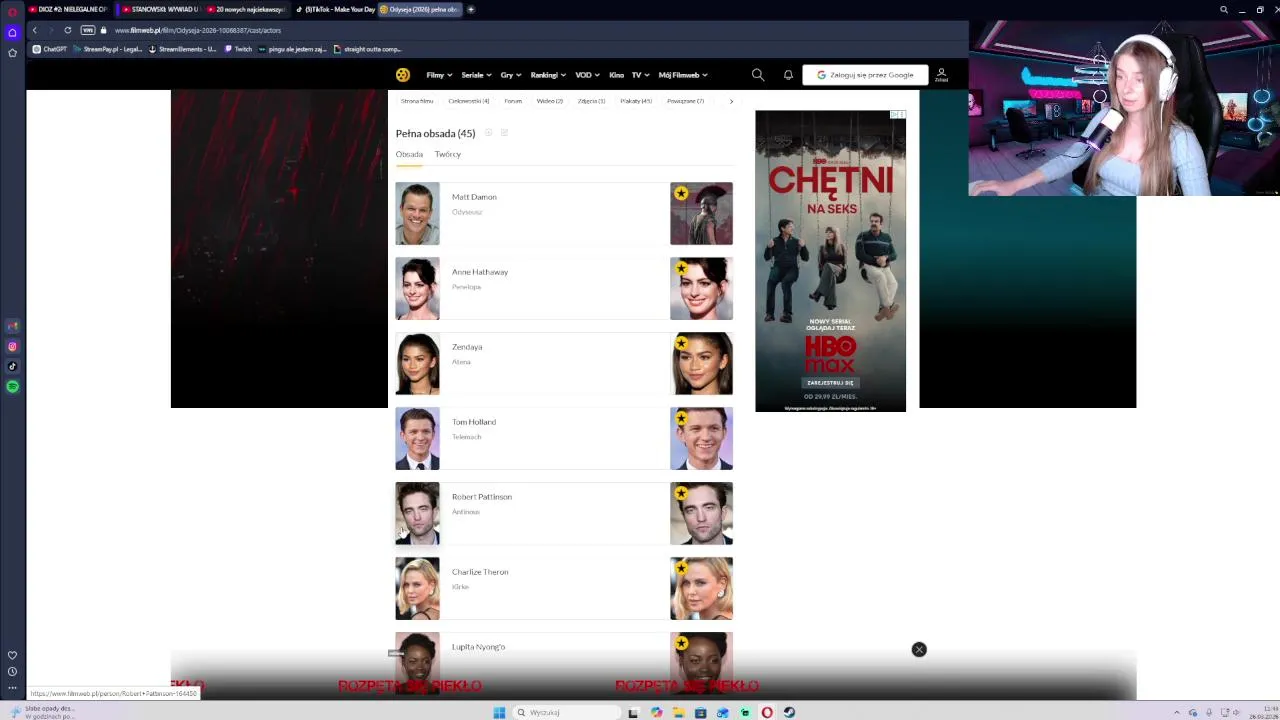Open the Opera sidebar home icon
This screenshot has width=1280, height=720.
(x=12, y=32)
